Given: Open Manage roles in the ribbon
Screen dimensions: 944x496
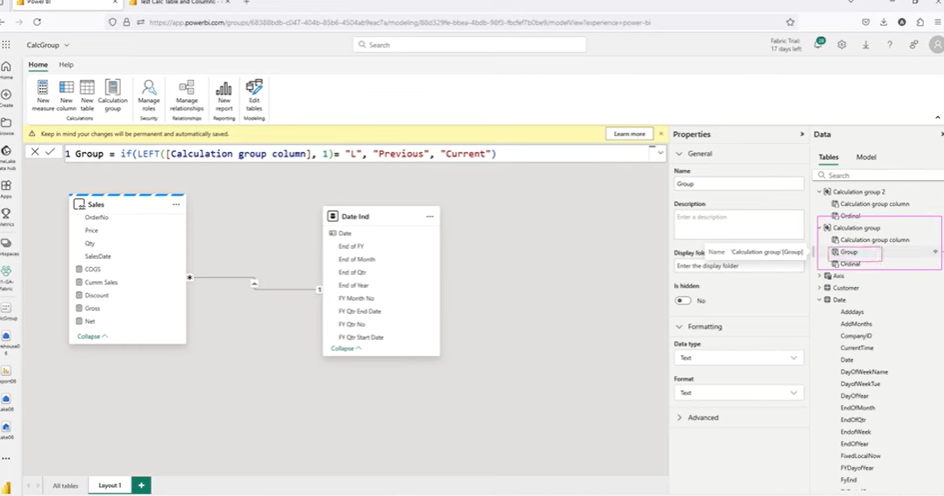Looking at the screenshot, I should 149,95.
